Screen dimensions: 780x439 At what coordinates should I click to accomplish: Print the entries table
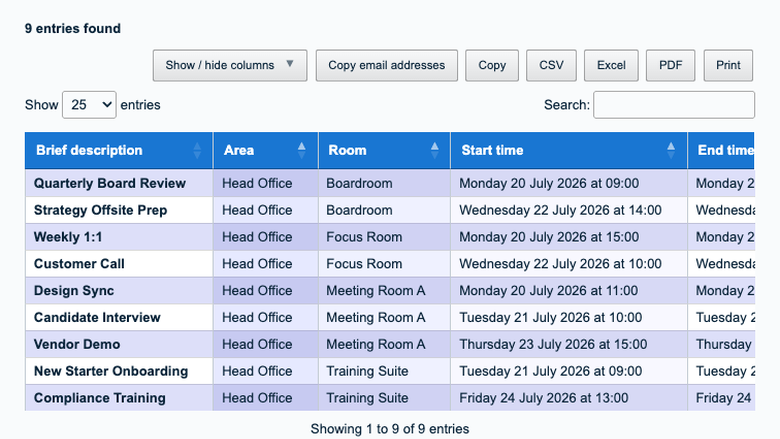[x=728, y=65]
